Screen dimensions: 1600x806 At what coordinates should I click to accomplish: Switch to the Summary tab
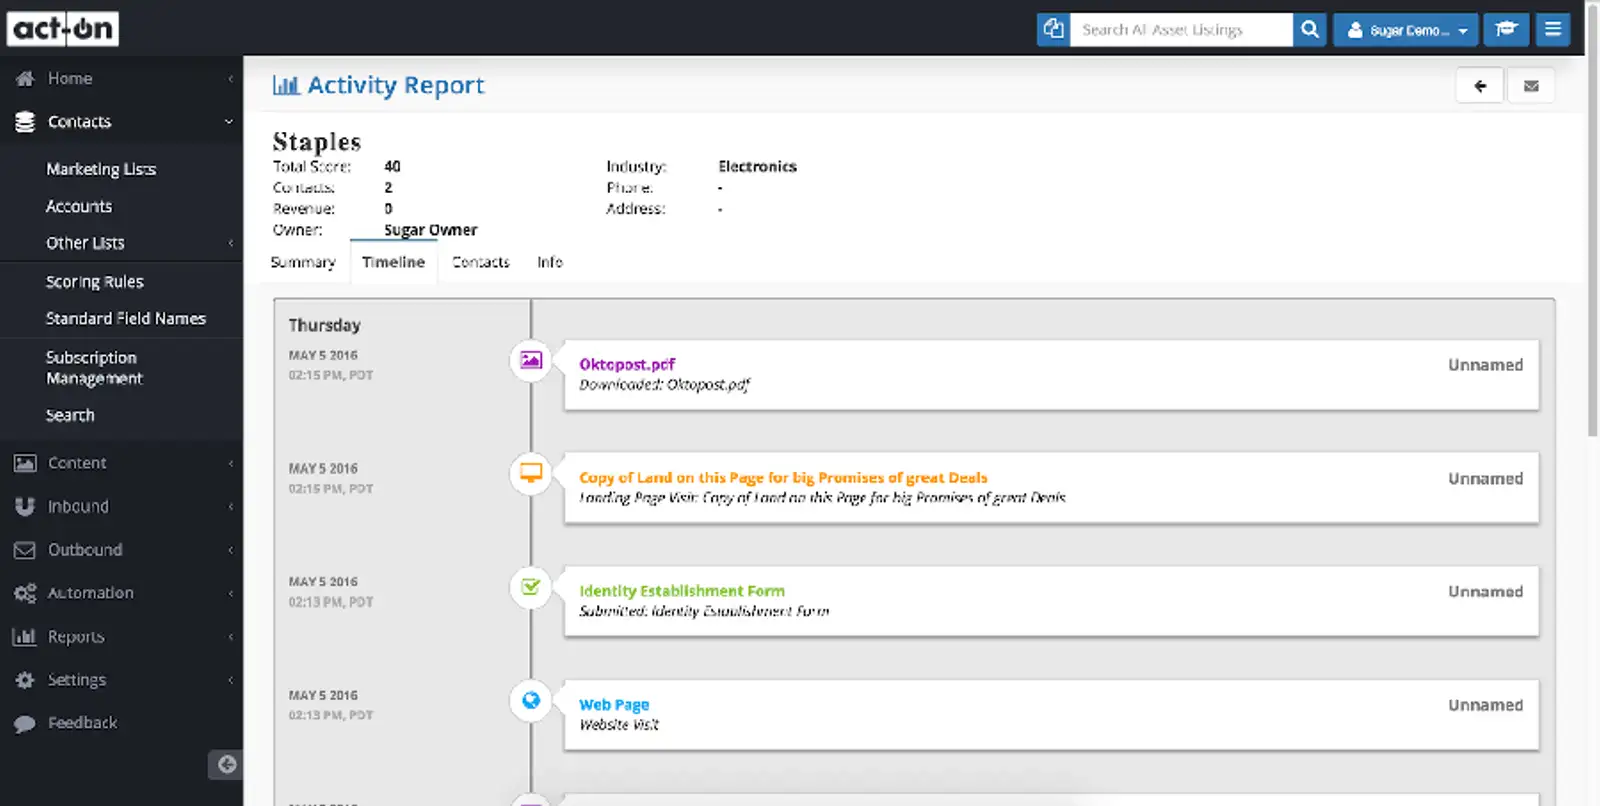tap(303, 262)
